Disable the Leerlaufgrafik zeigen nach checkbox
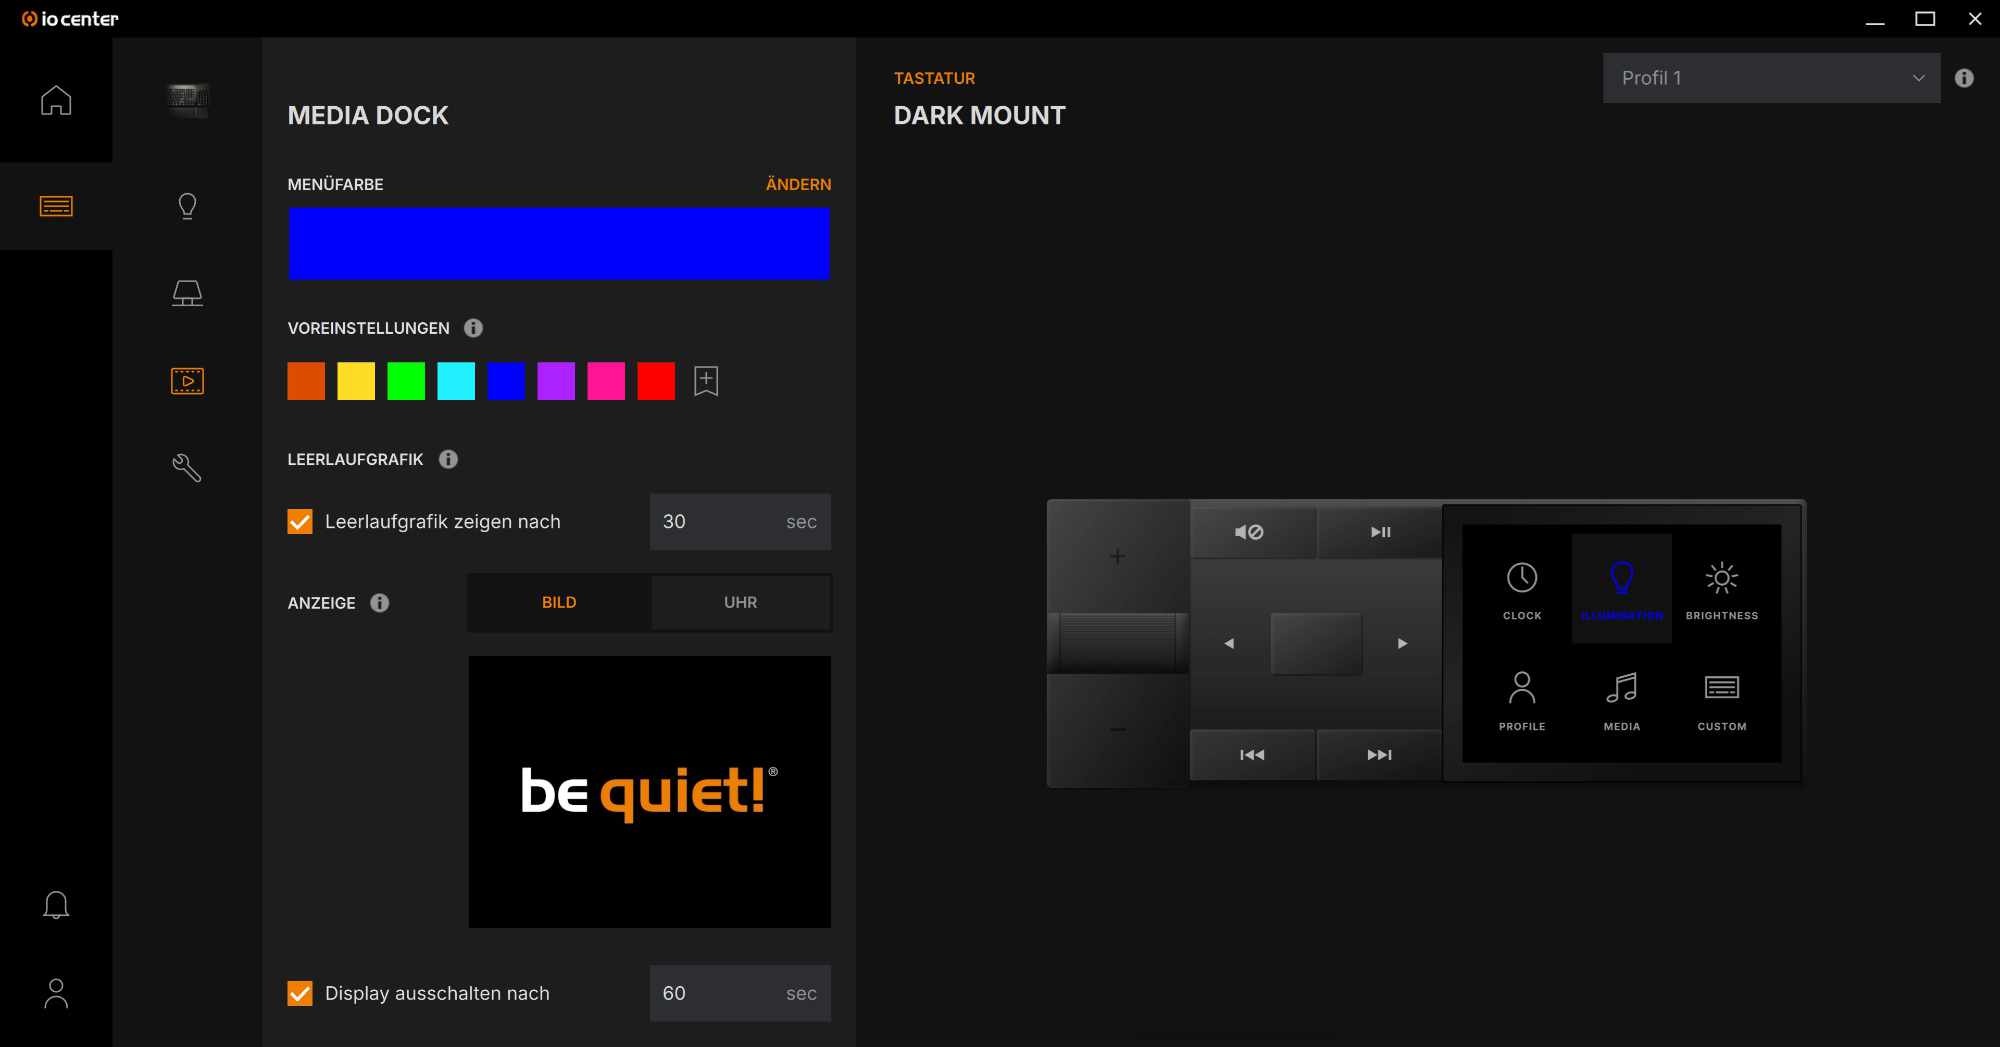Image resolution: width=2000 pixels, height=1047 pixels. tap(300, 522)
